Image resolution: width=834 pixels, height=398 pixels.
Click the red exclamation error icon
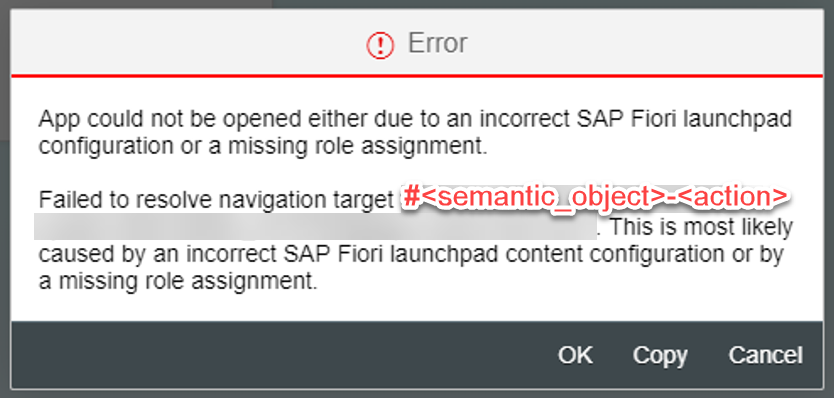pos(380,45)
